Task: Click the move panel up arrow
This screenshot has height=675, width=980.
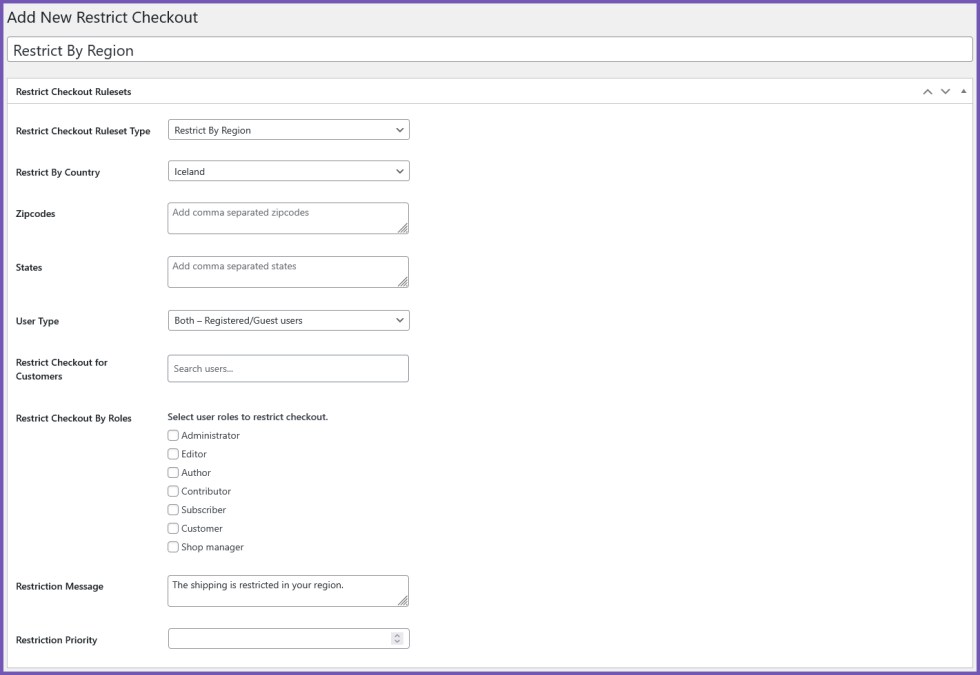Action: (x=928, y=89)
